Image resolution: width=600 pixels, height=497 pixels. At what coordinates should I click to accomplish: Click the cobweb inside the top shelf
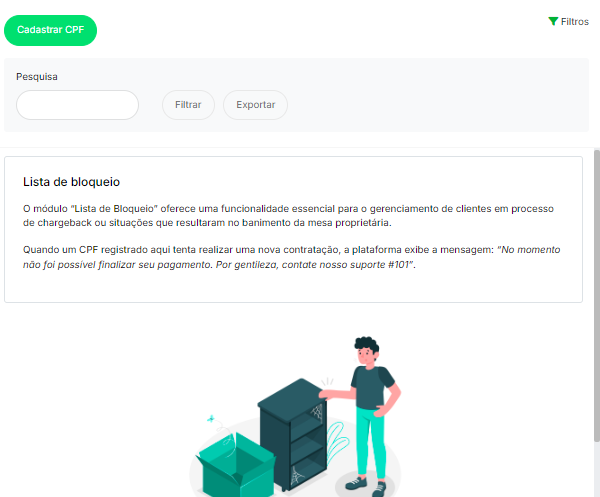point(317,412)
